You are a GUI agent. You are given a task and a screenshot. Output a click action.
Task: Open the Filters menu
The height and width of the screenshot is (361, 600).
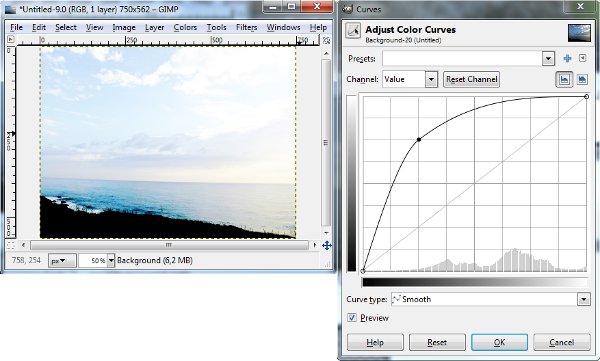click(x=246, y=28)
